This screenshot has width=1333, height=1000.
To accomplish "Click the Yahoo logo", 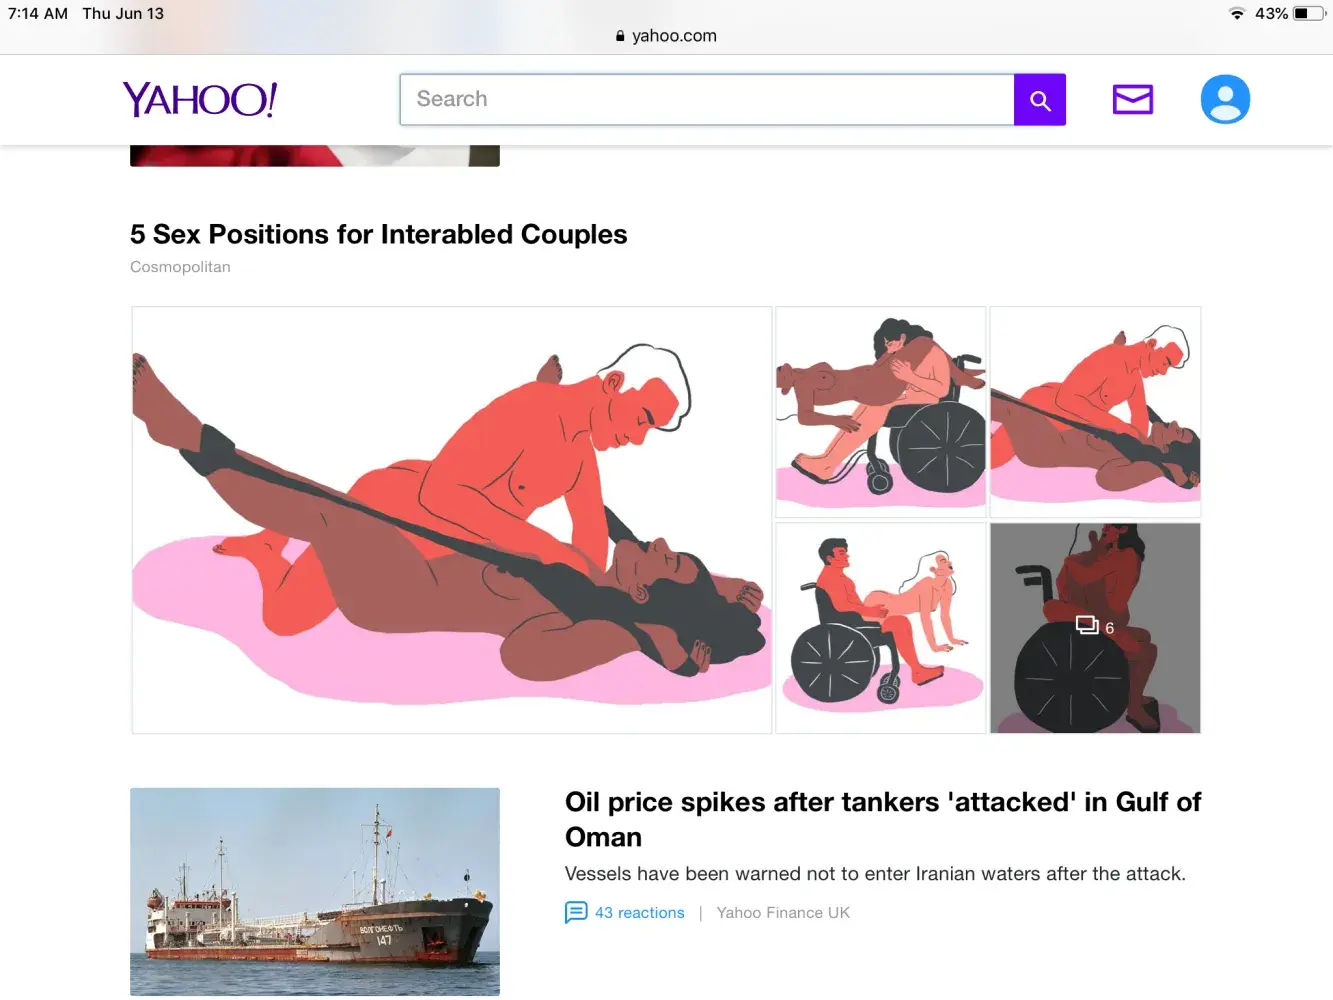I will tap(200, 99).
